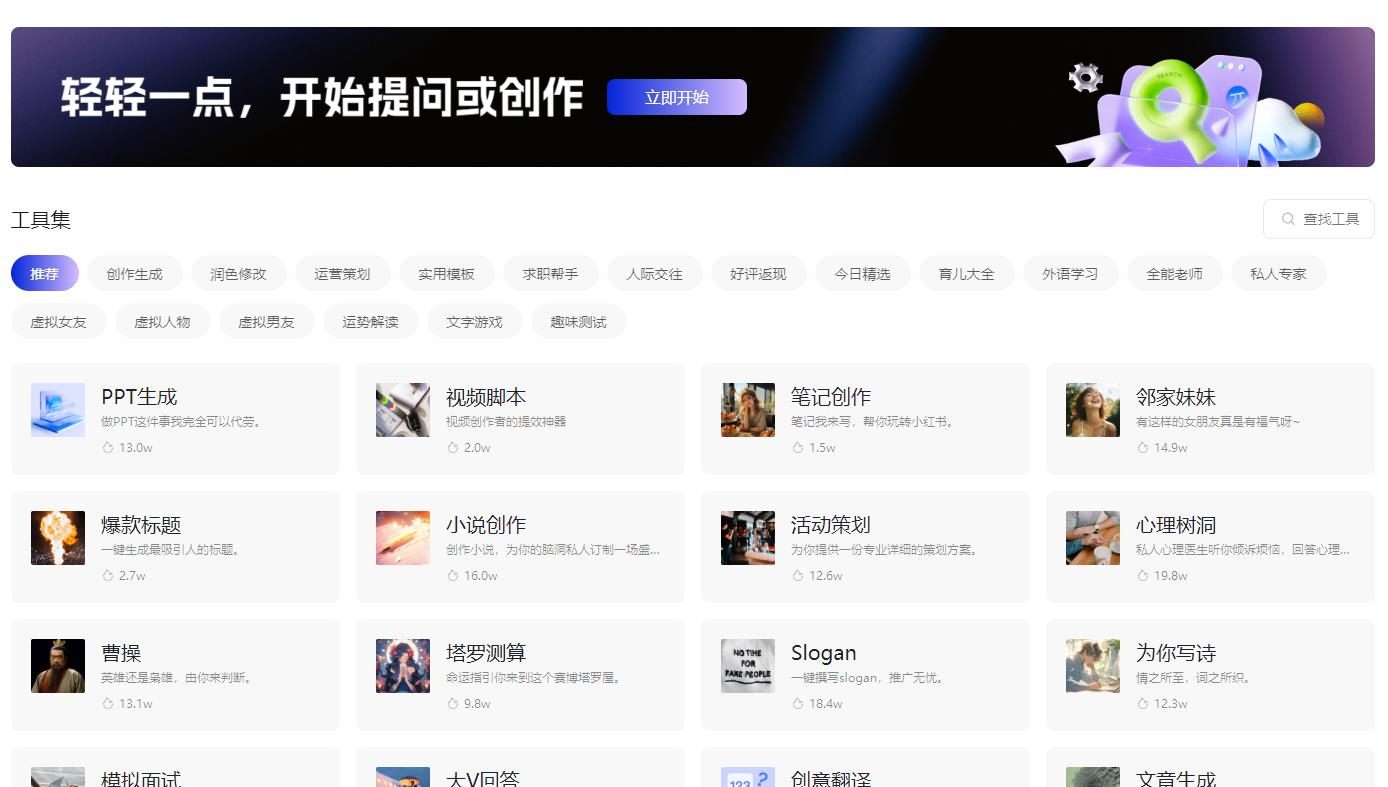
Task: Select the 运营策划 category tab
Action: pyautogui.click(x=343, y=274)
